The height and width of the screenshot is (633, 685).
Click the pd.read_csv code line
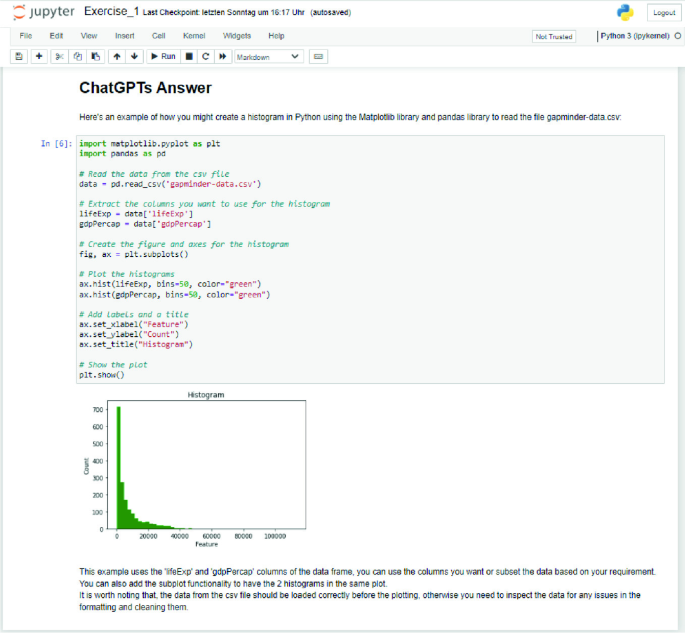click(170, 184)
